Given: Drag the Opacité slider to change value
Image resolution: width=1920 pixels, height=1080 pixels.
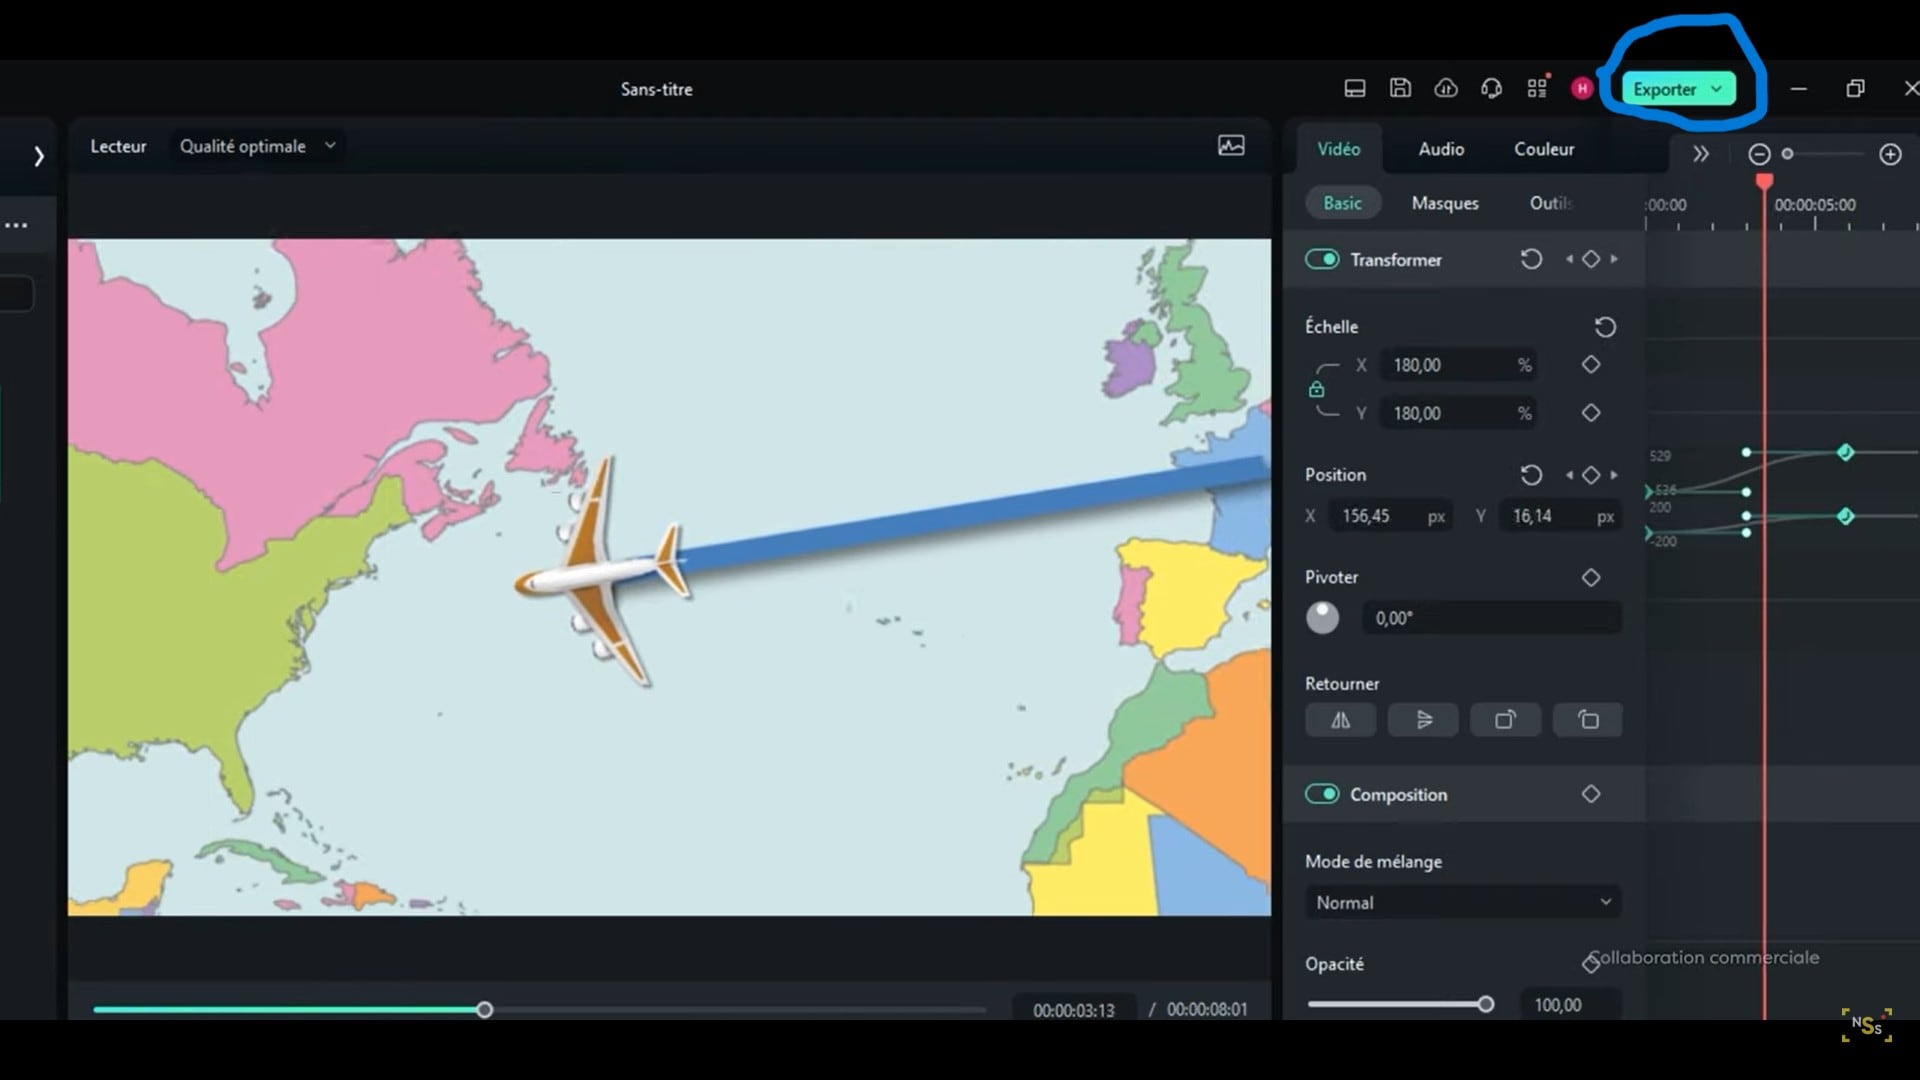Looking at the screenshot, I should point(1485,1004).
